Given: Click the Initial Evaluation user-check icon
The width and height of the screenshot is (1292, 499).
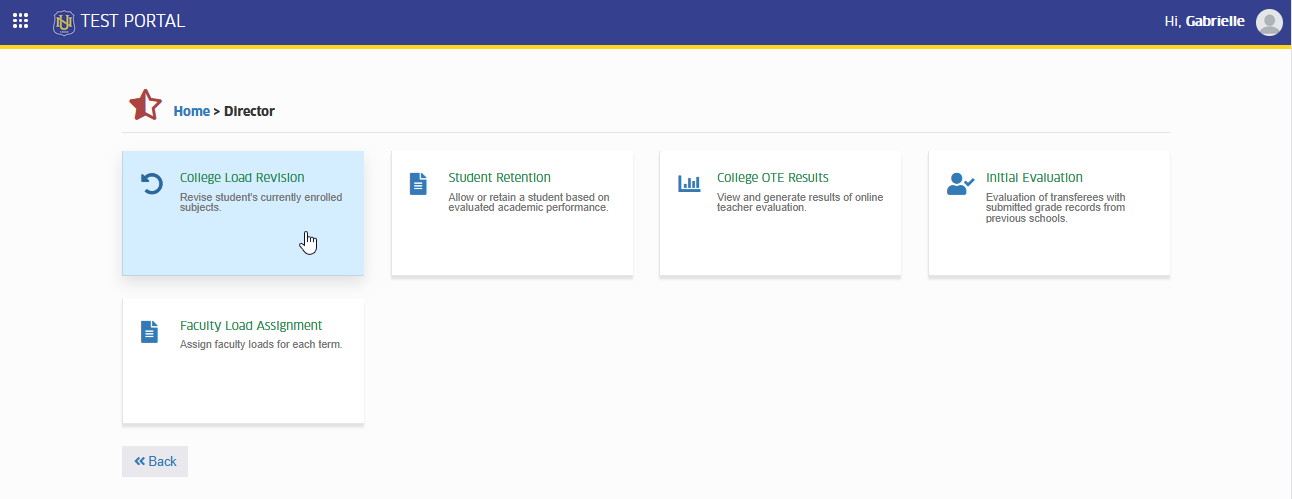Looking at the screenshot, I should [x=960, y=184].
